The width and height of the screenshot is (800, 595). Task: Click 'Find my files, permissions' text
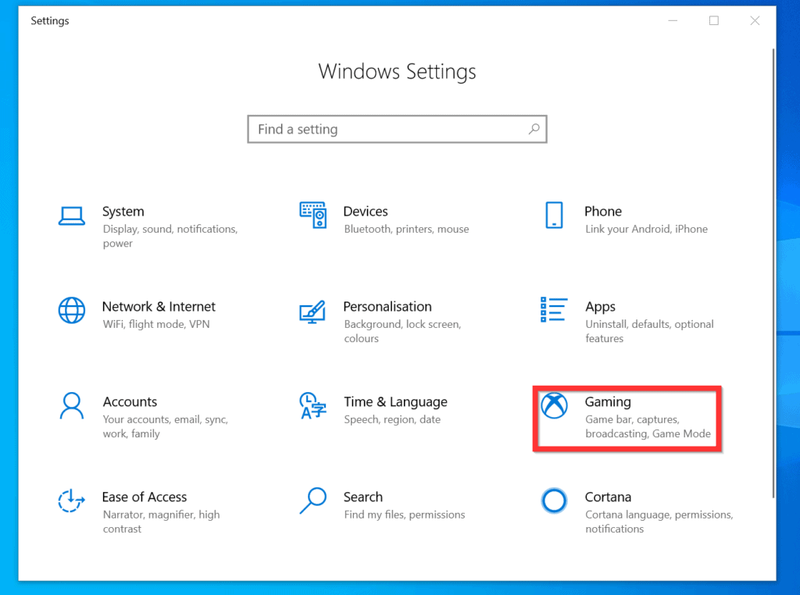(x=404, y=515)
